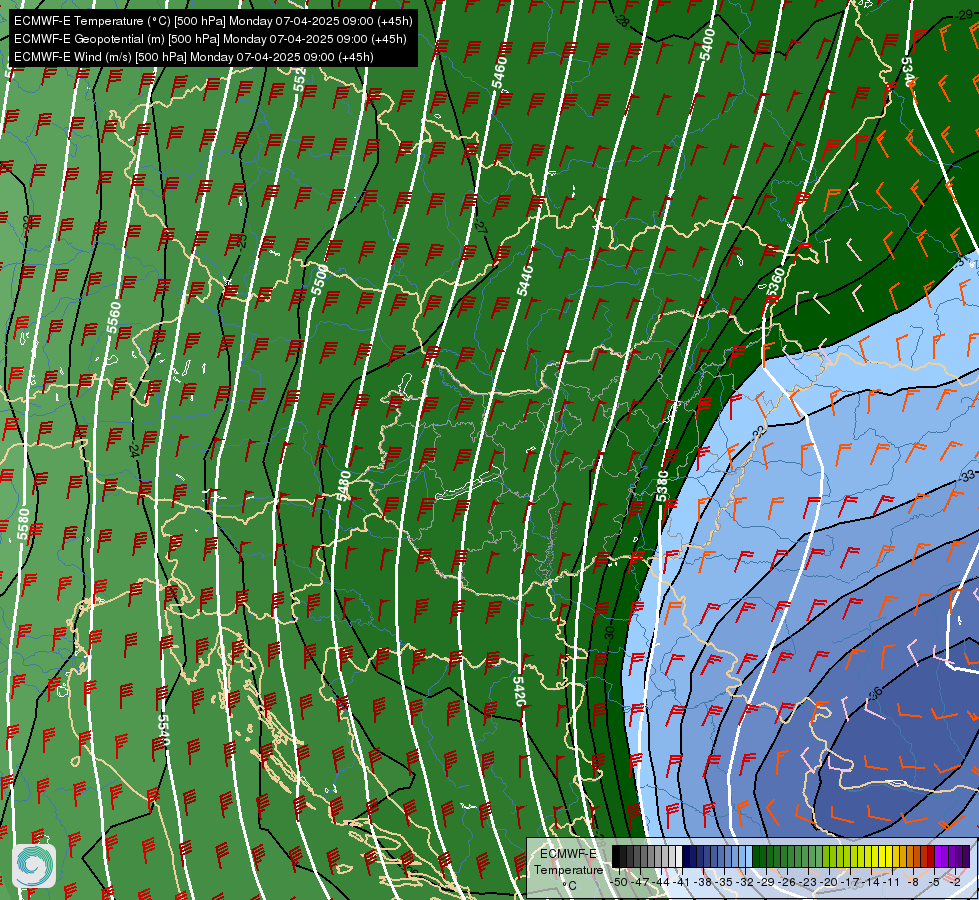Image resolution: width=979 pixels, height=900 pixels.
Task: Select the ECMWF-E Geopotential 500 hPa header line
Action: (210, 39)
